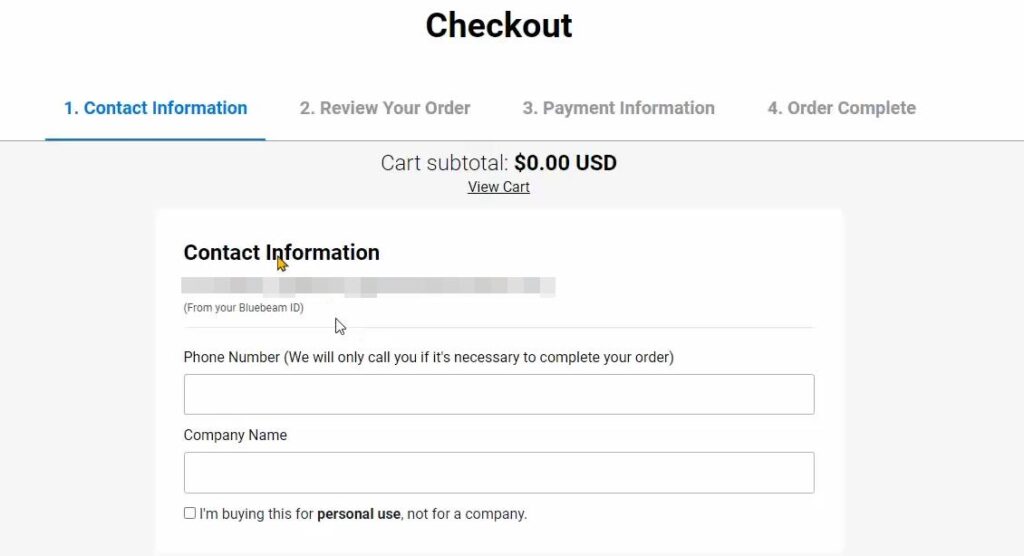The height and width of the screenshot is (556, 1024).
Task: Open the View Cart link
Action: click(499, 187)
